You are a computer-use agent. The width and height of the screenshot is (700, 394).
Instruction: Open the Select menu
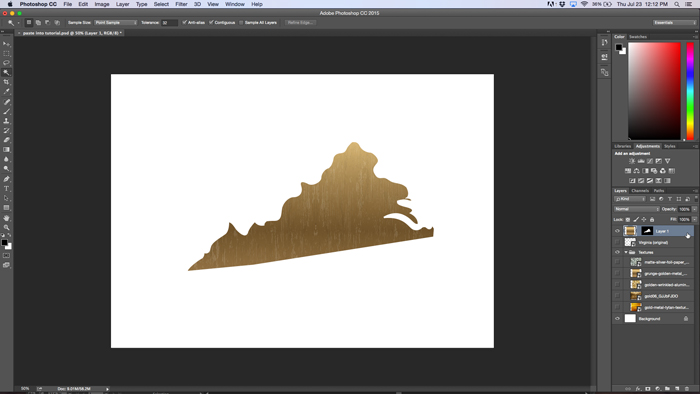(161, 4)
